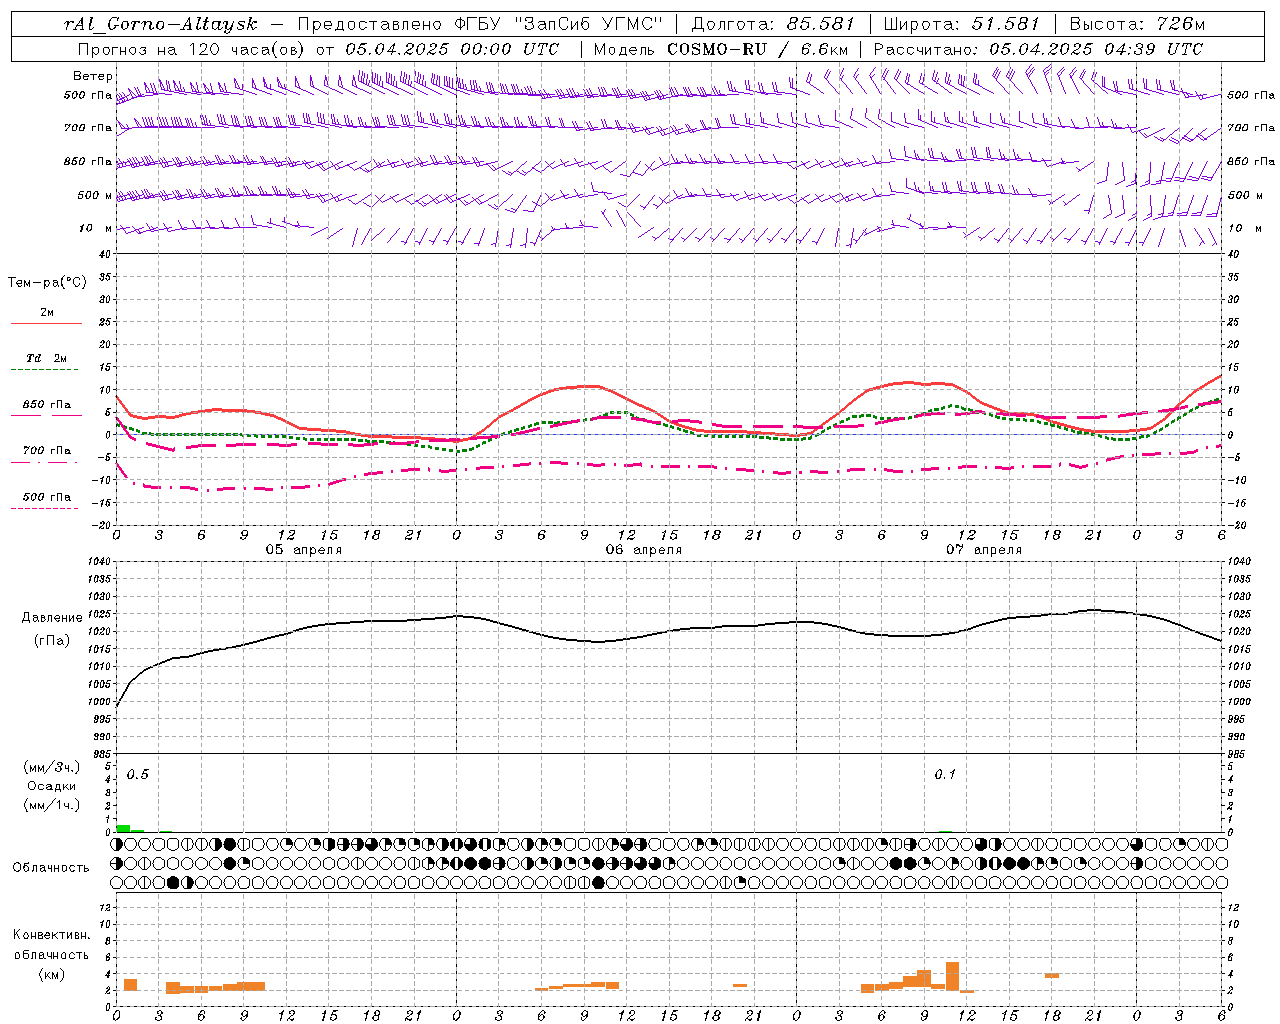Click the Прогноз на 120 часа(ов) text
The image size is (1280, 1024).
[x=193, y=48]
